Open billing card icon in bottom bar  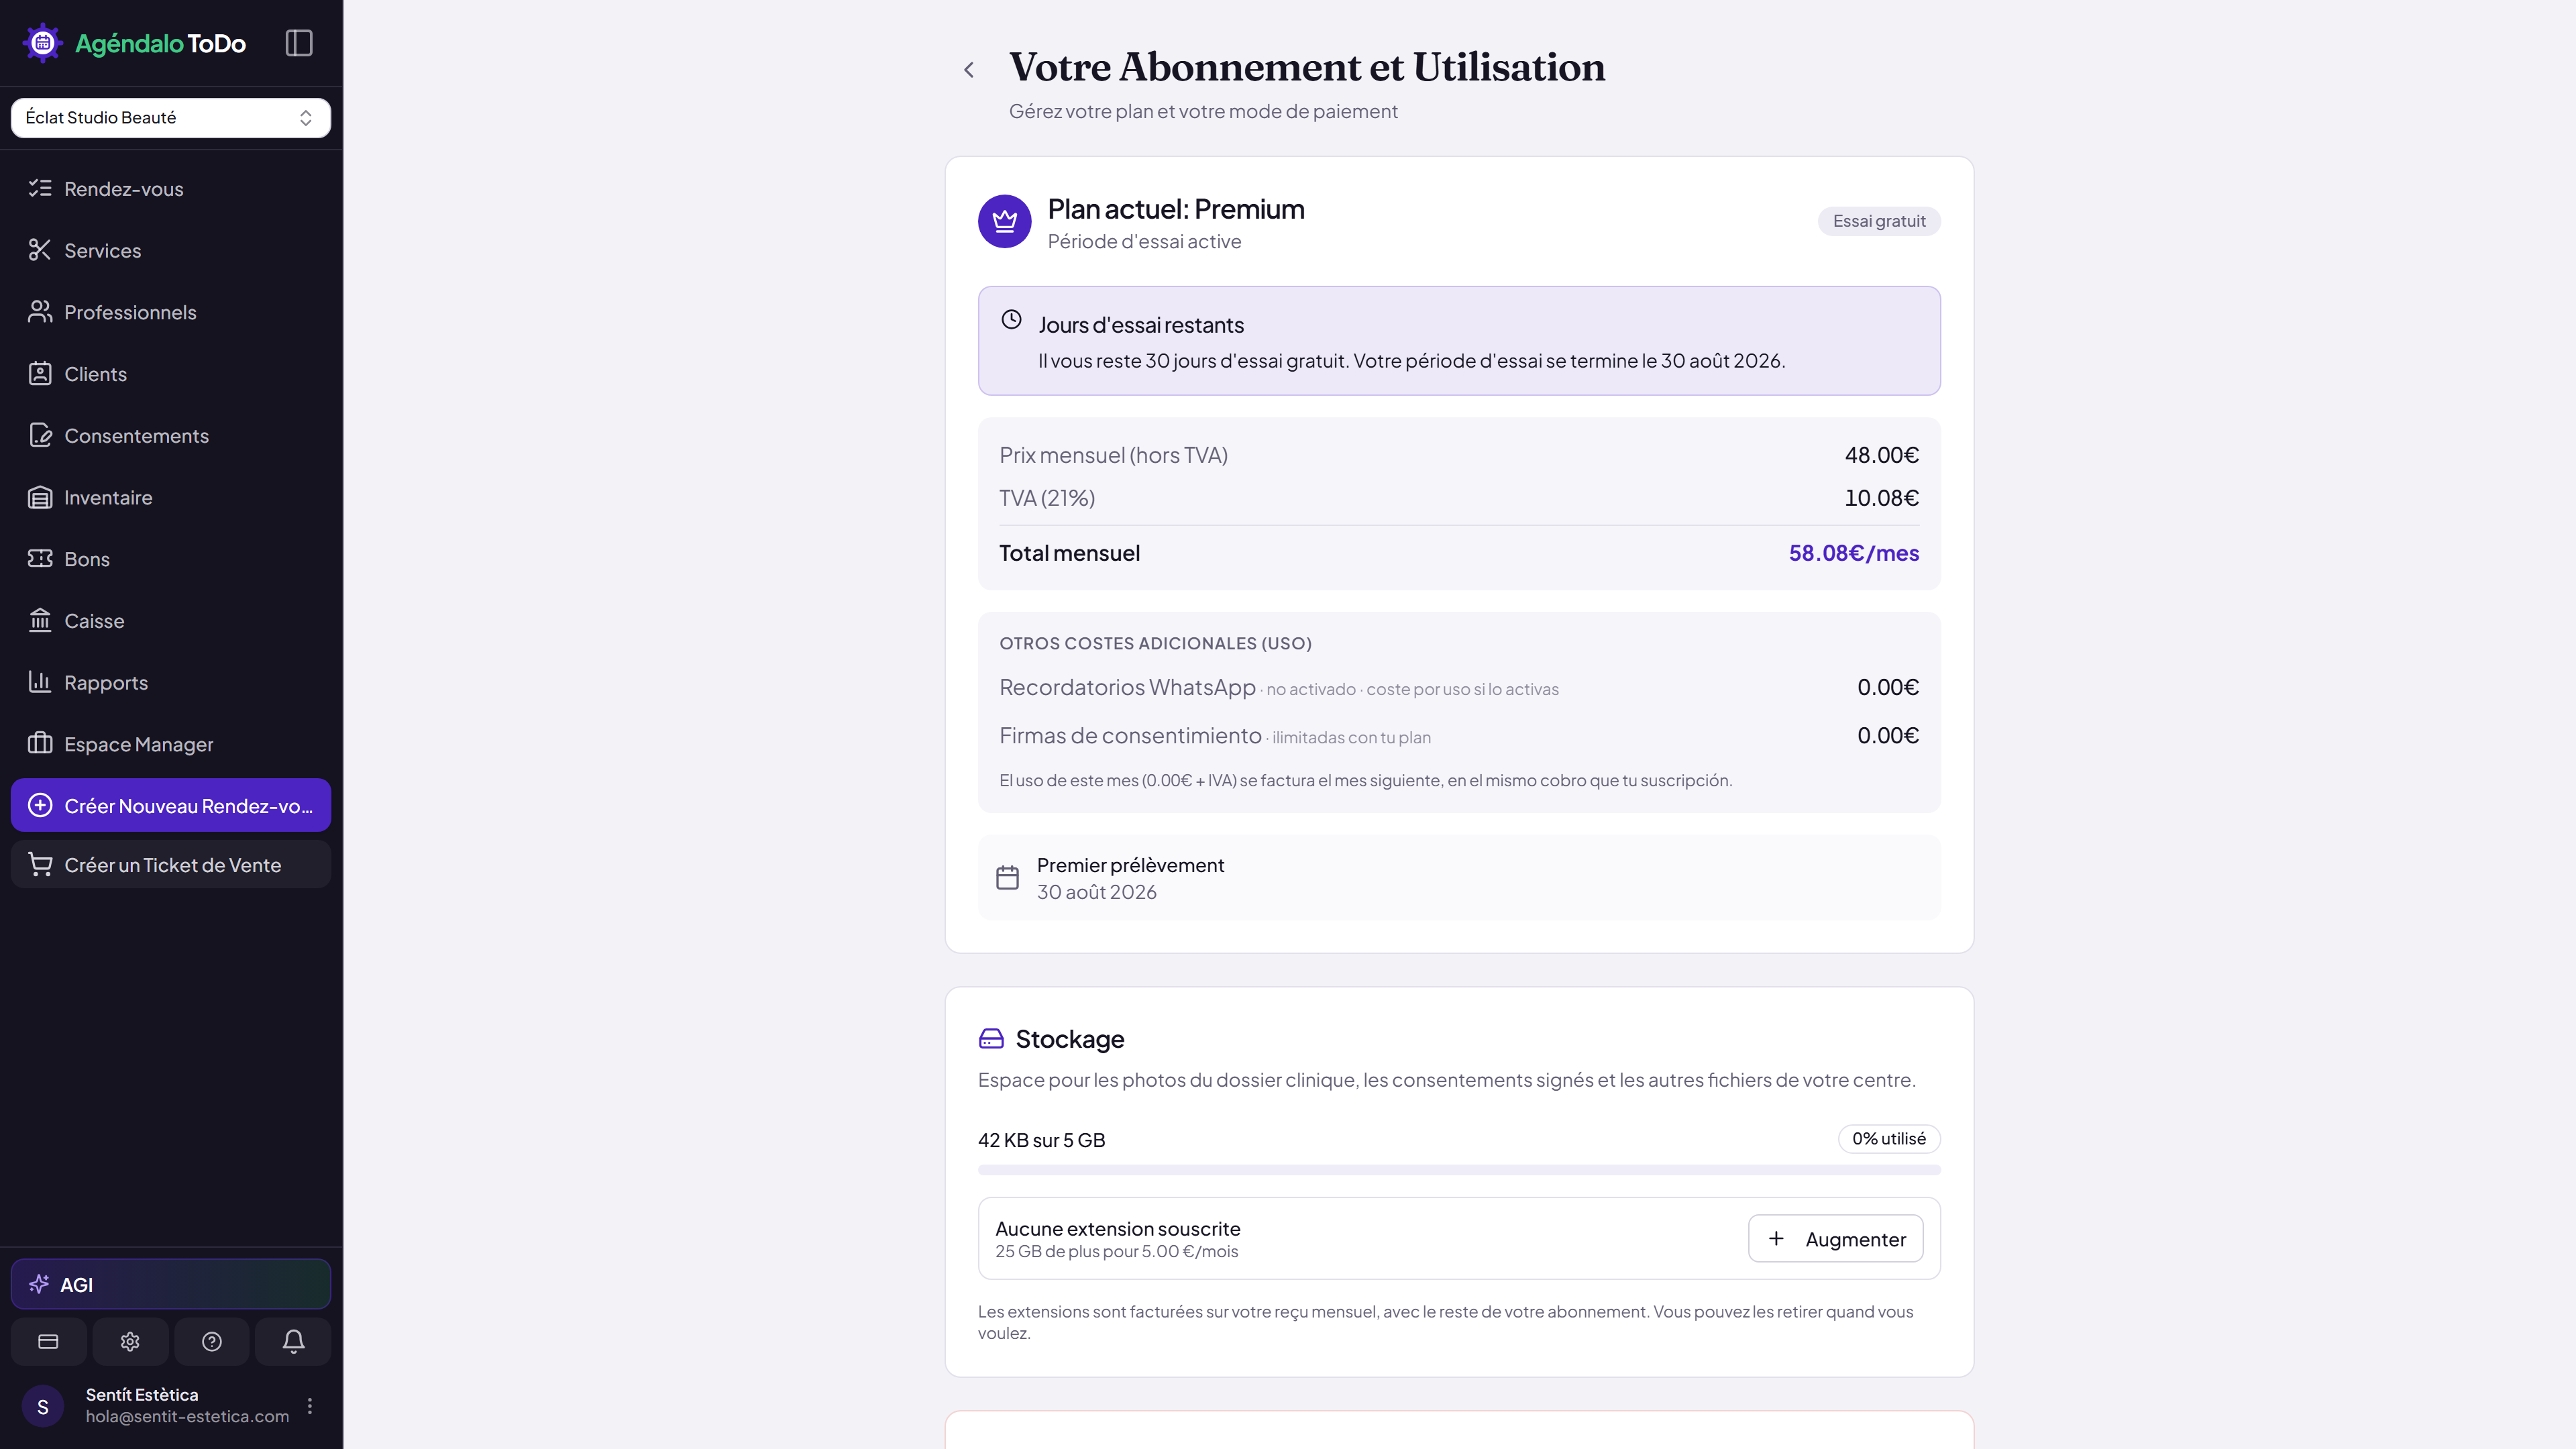pos(48,1341)
